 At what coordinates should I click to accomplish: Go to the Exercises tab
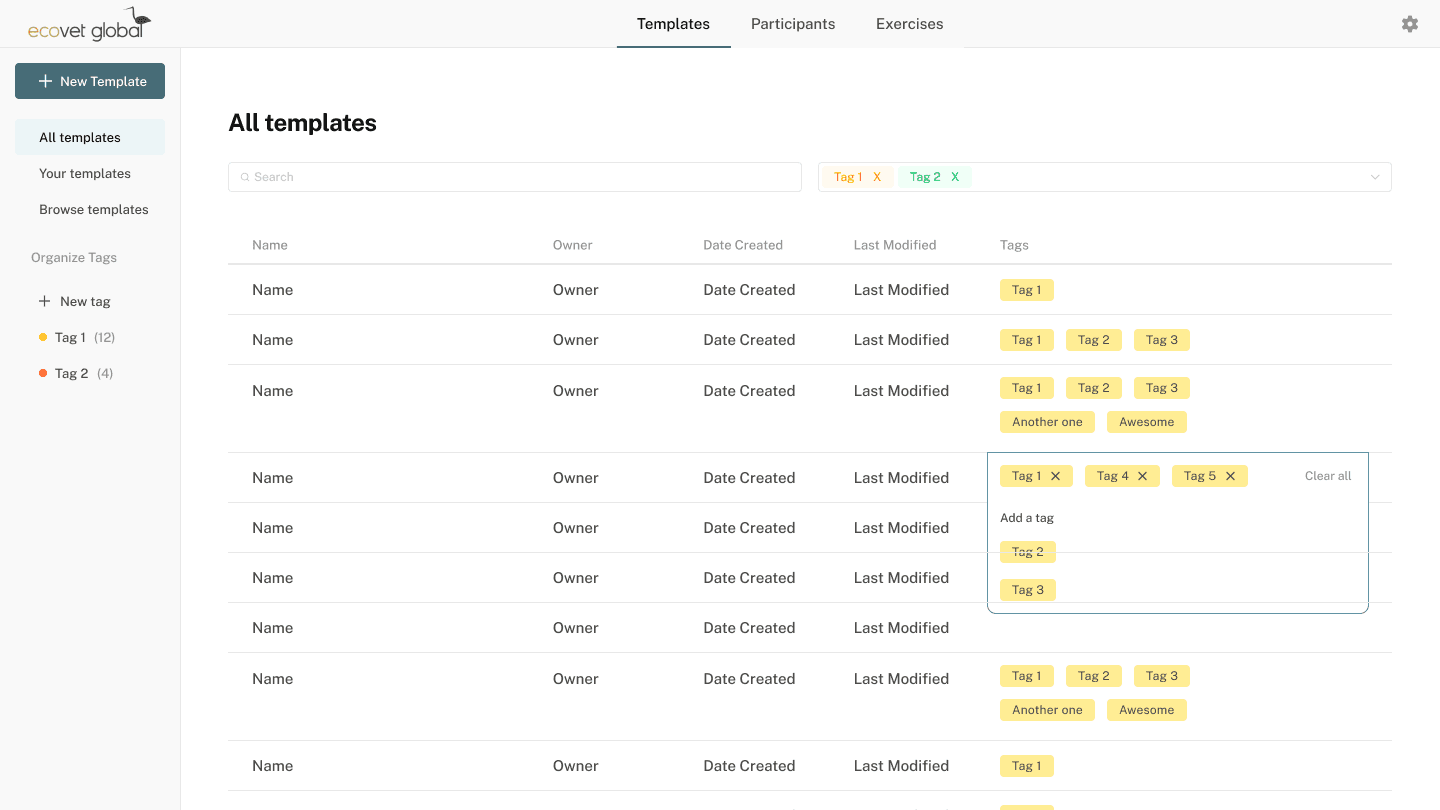click(x=909, y=24)
